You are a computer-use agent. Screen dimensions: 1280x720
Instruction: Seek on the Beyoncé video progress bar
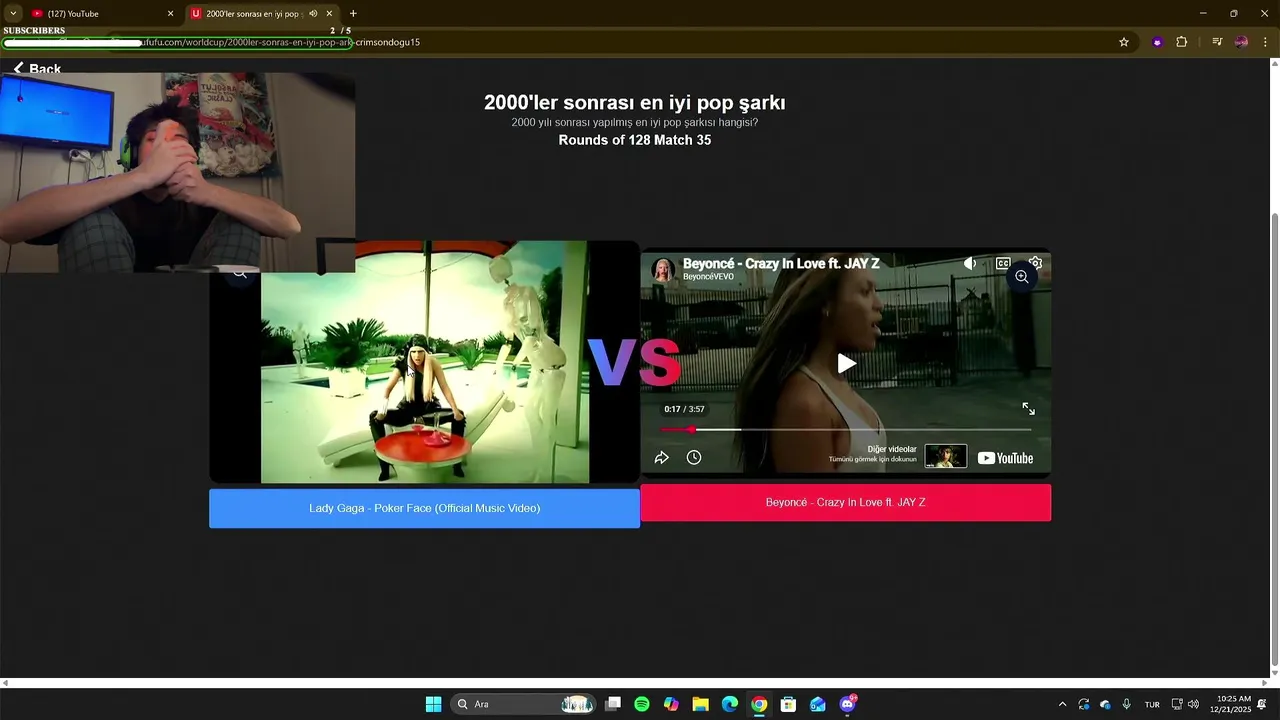tap(846, 429)
